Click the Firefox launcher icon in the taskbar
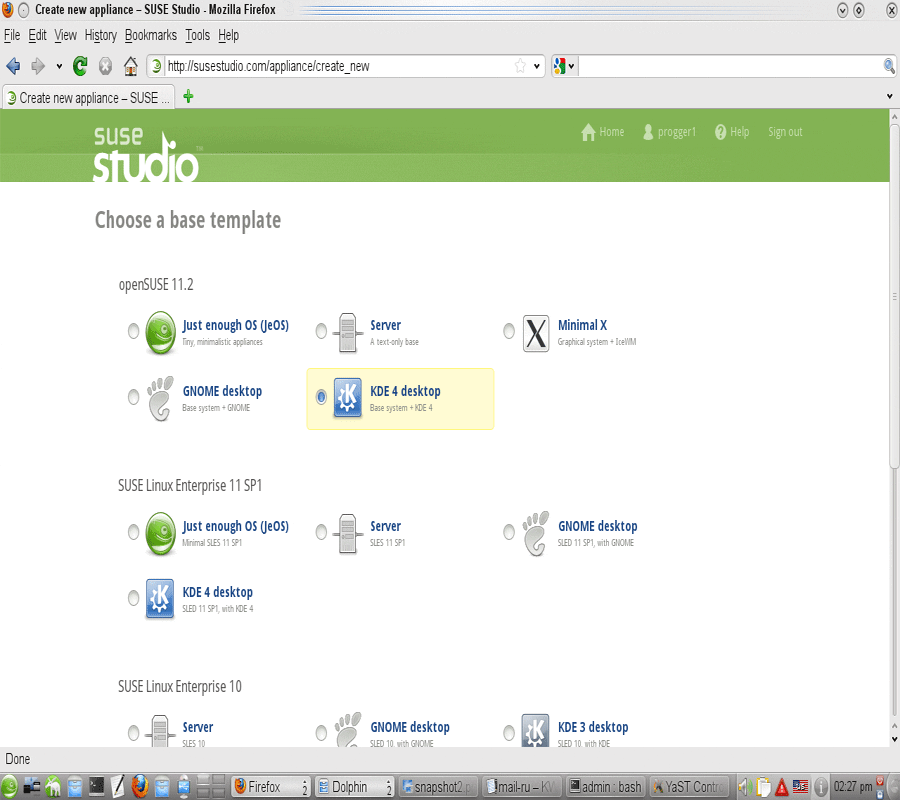This screenshot has height=800, width=900. (x=139, y=786)
